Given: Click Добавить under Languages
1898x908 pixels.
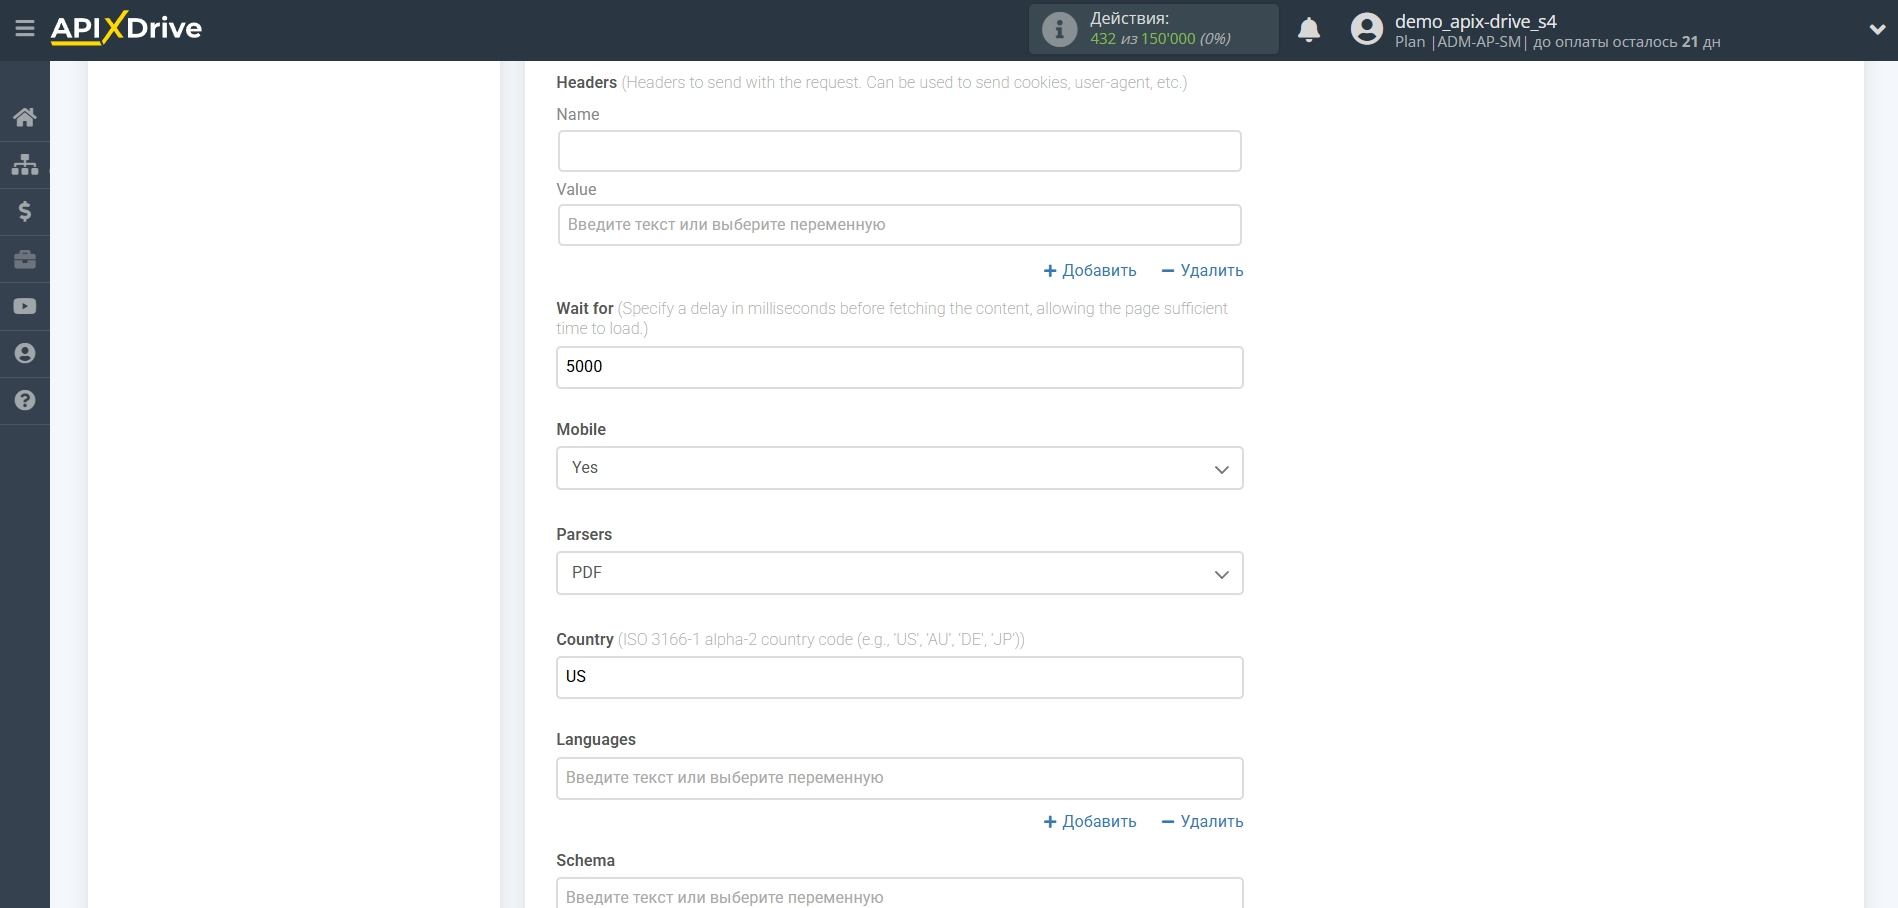Looking at the screenshot, I should point(1090,822).
